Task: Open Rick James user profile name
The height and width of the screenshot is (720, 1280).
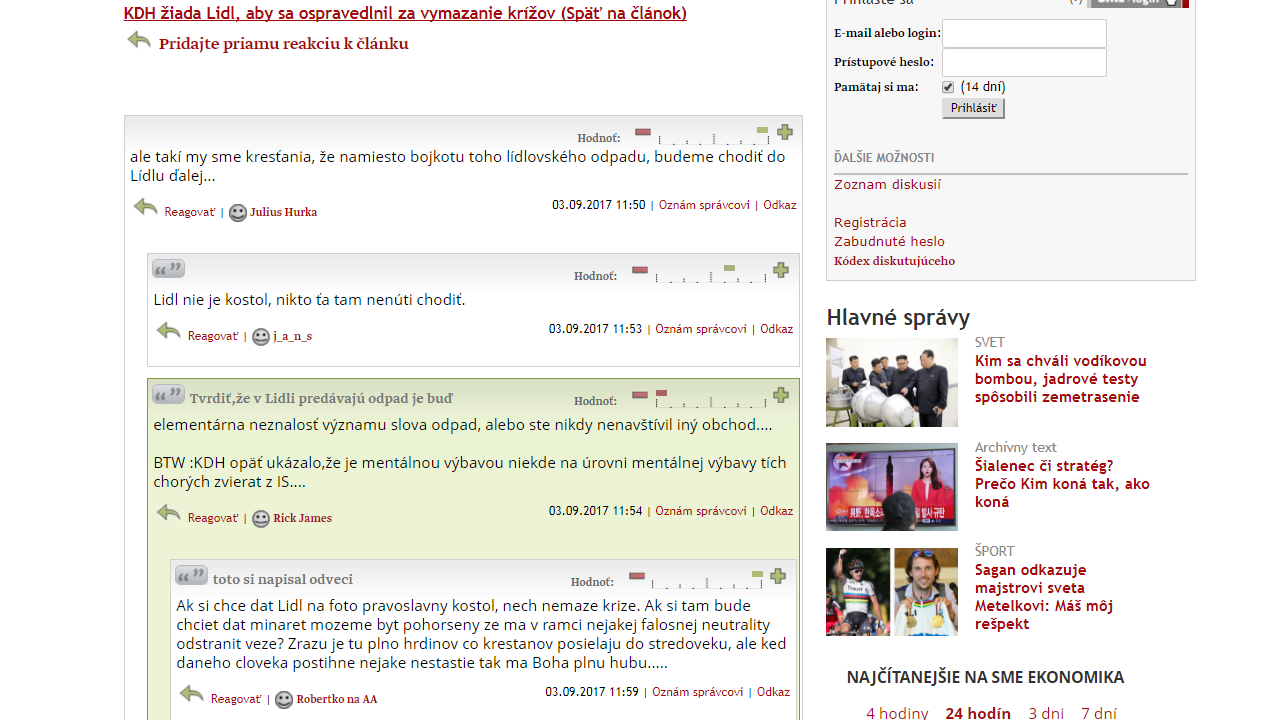Action: click(302, 518)
